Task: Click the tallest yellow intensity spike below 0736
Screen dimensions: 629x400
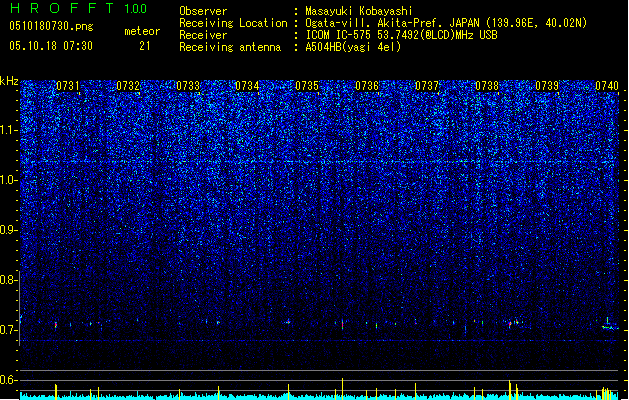Action: [x=342, y=388]
